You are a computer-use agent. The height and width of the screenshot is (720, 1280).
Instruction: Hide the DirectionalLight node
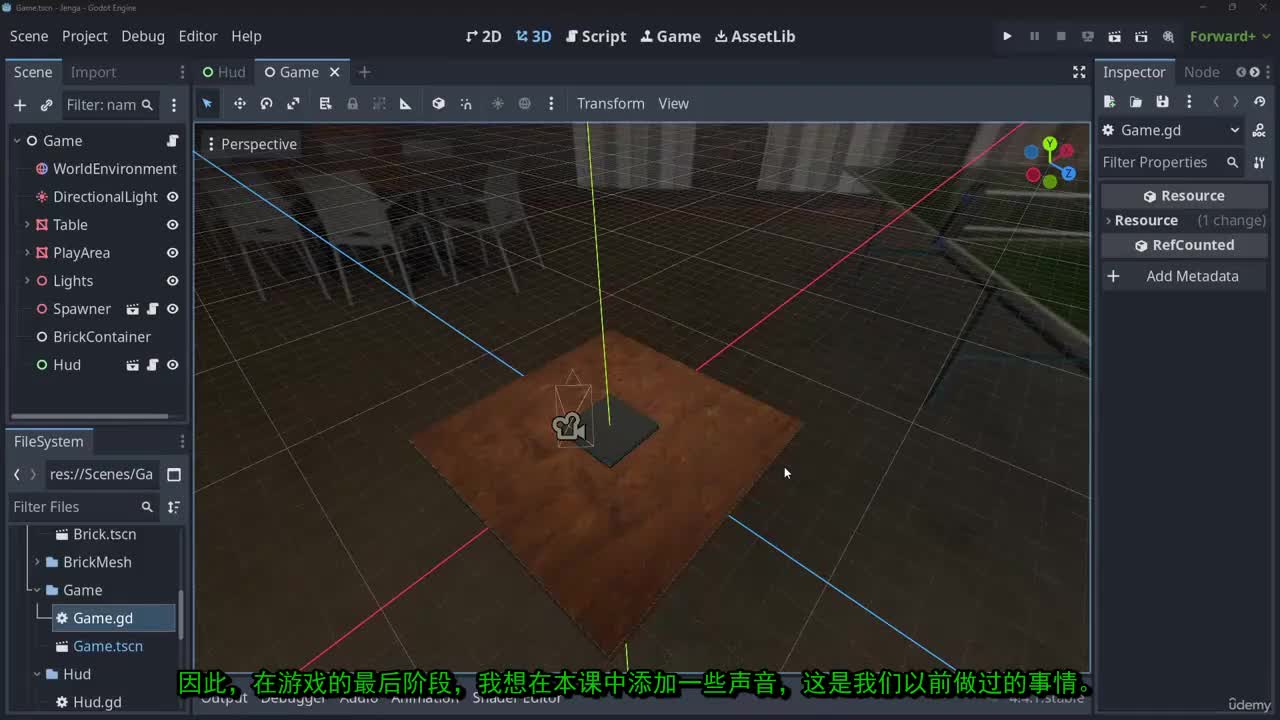[172, 197]
